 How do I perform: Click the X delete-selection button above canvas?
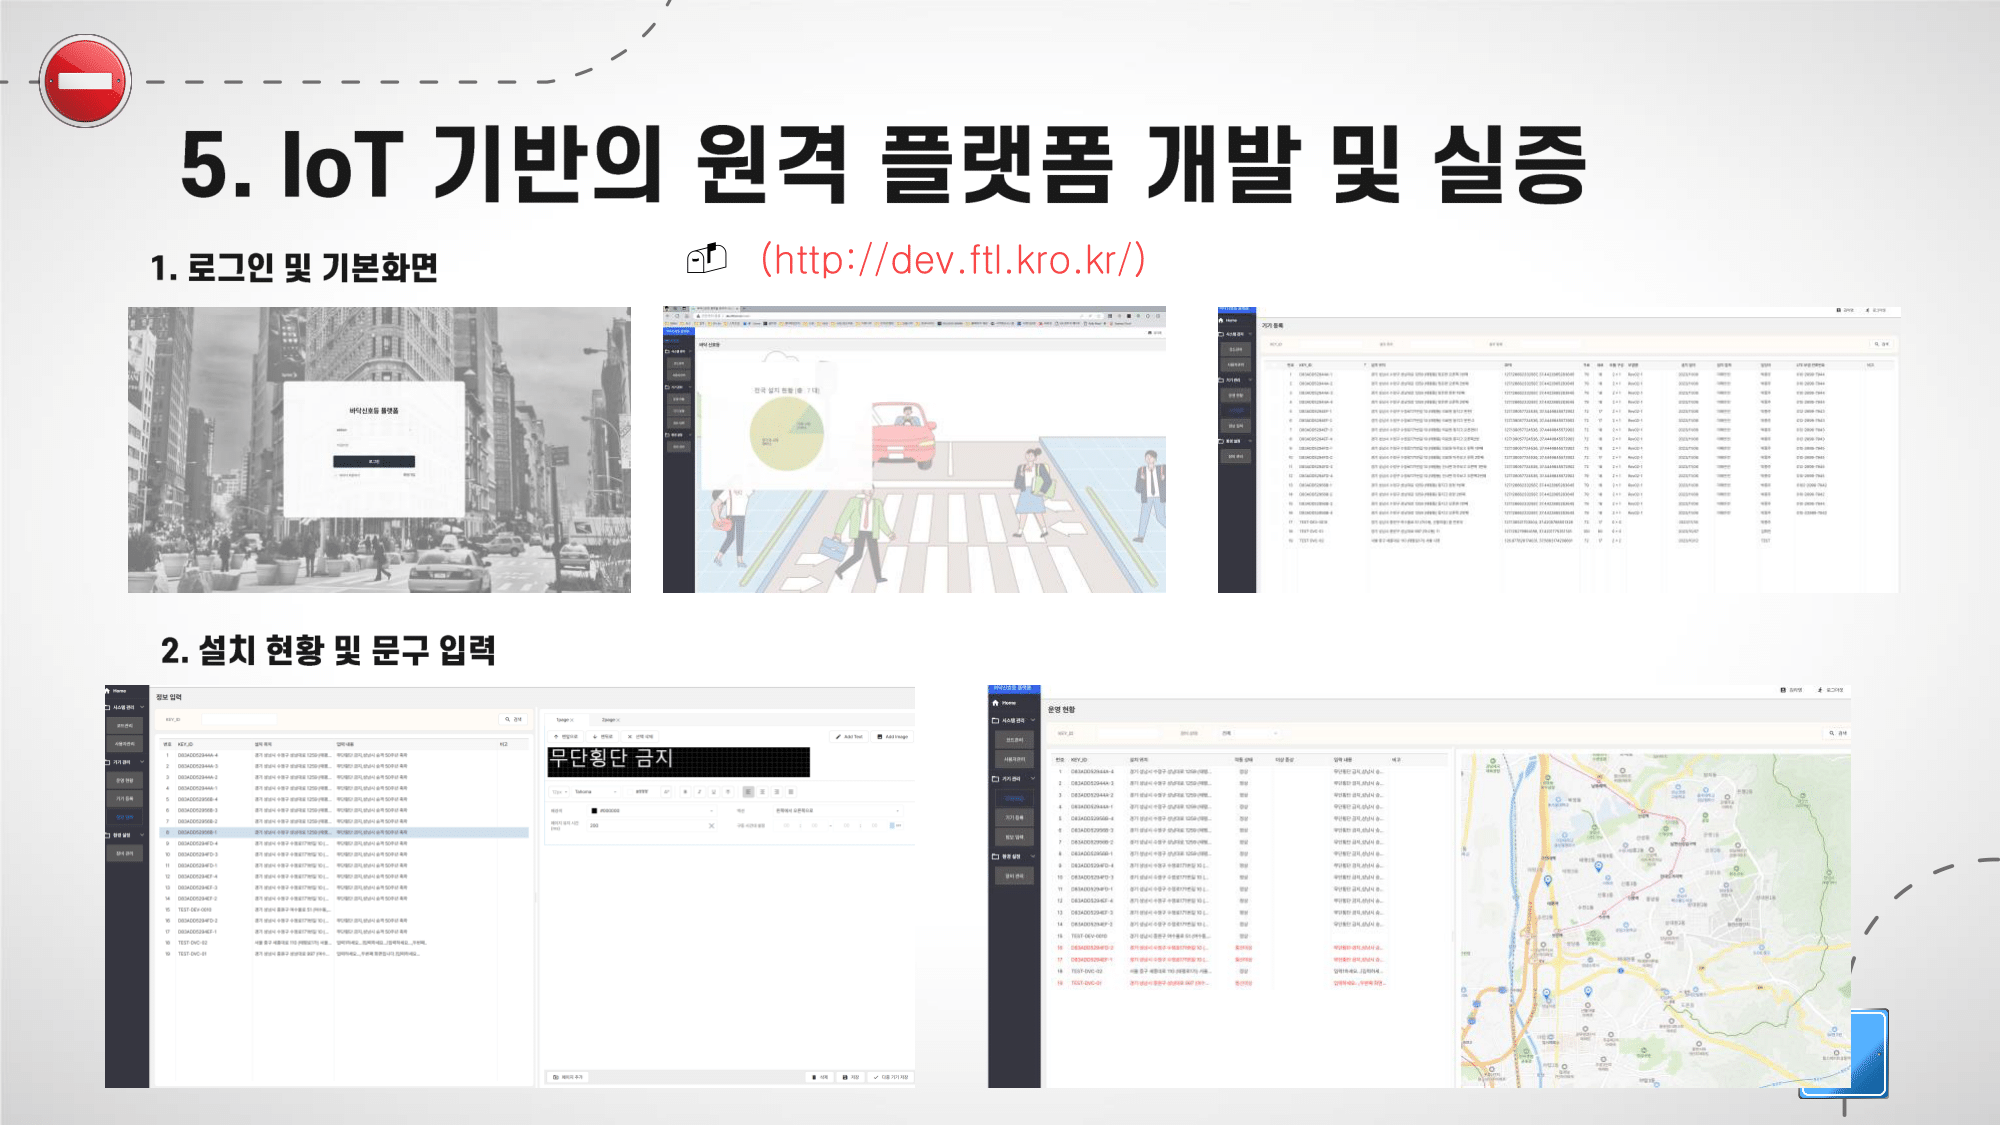[x=640, y=736]
